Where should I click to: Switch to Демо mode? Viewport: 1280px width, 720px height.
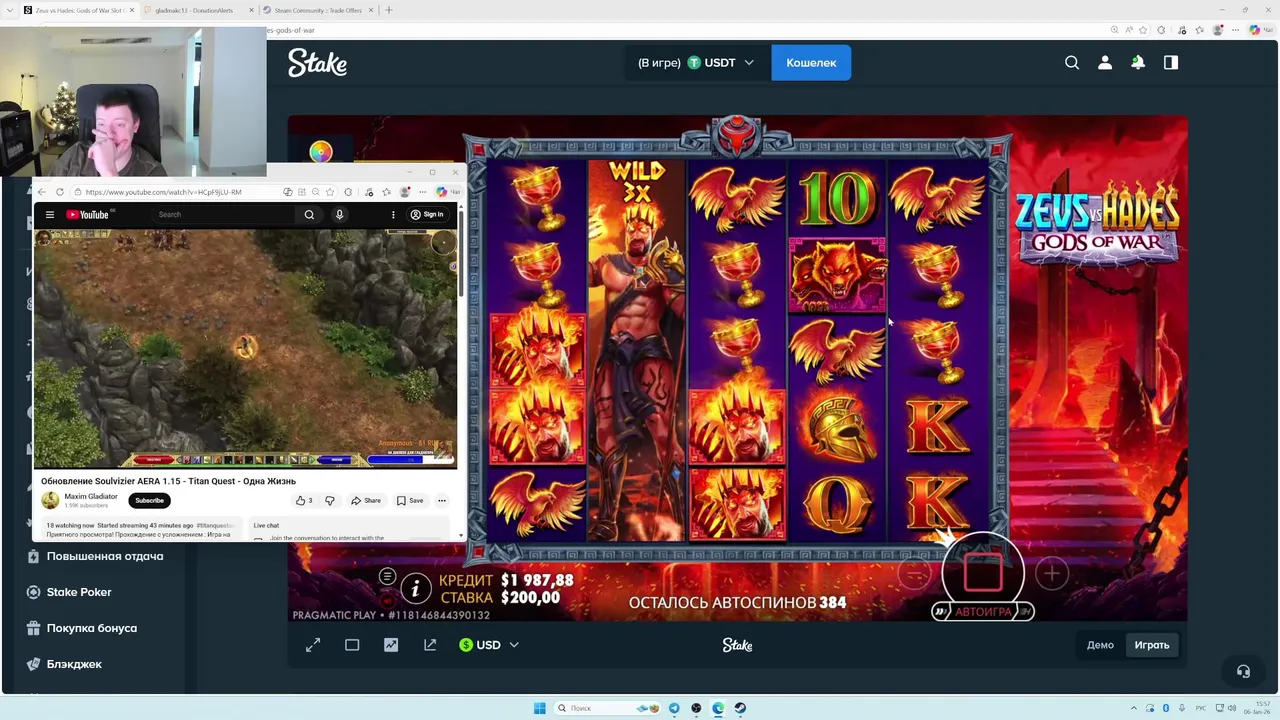(x=1100, y=645)
